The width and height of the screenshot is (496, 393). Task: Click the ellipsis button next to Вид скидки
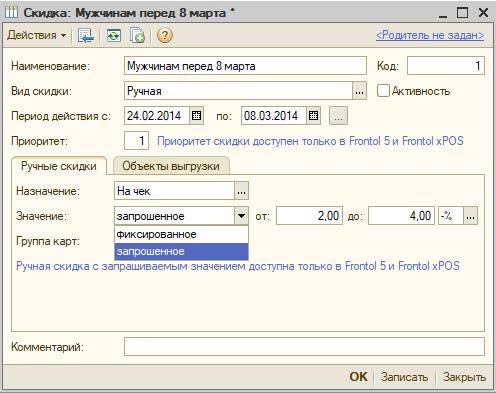tap(359, 91)
